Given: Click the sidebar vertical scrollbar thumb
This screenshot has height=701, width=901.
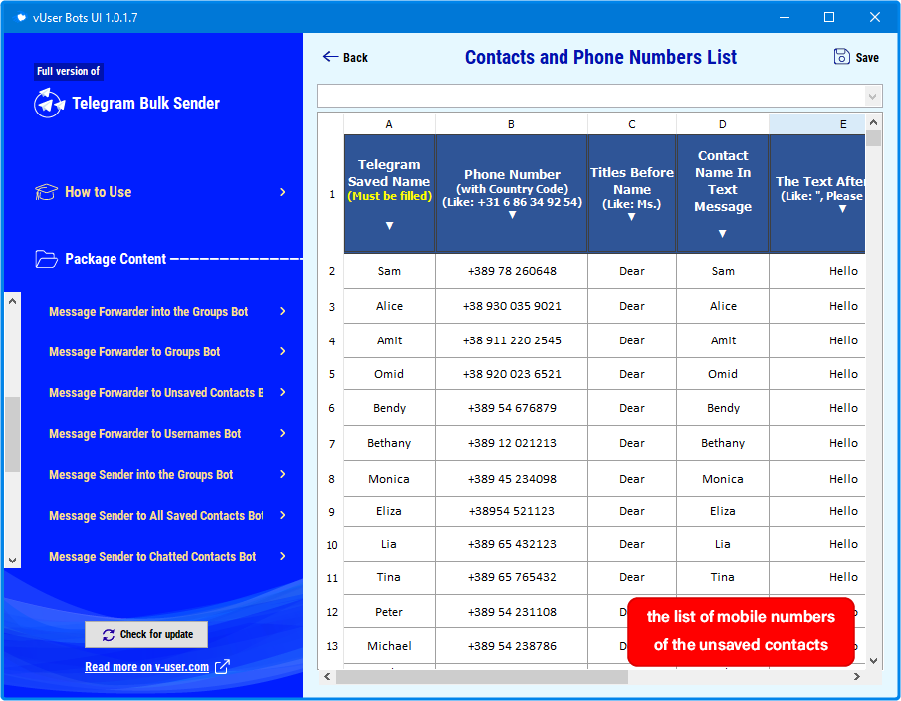Looking at the screenshot, I should (13, 434).
